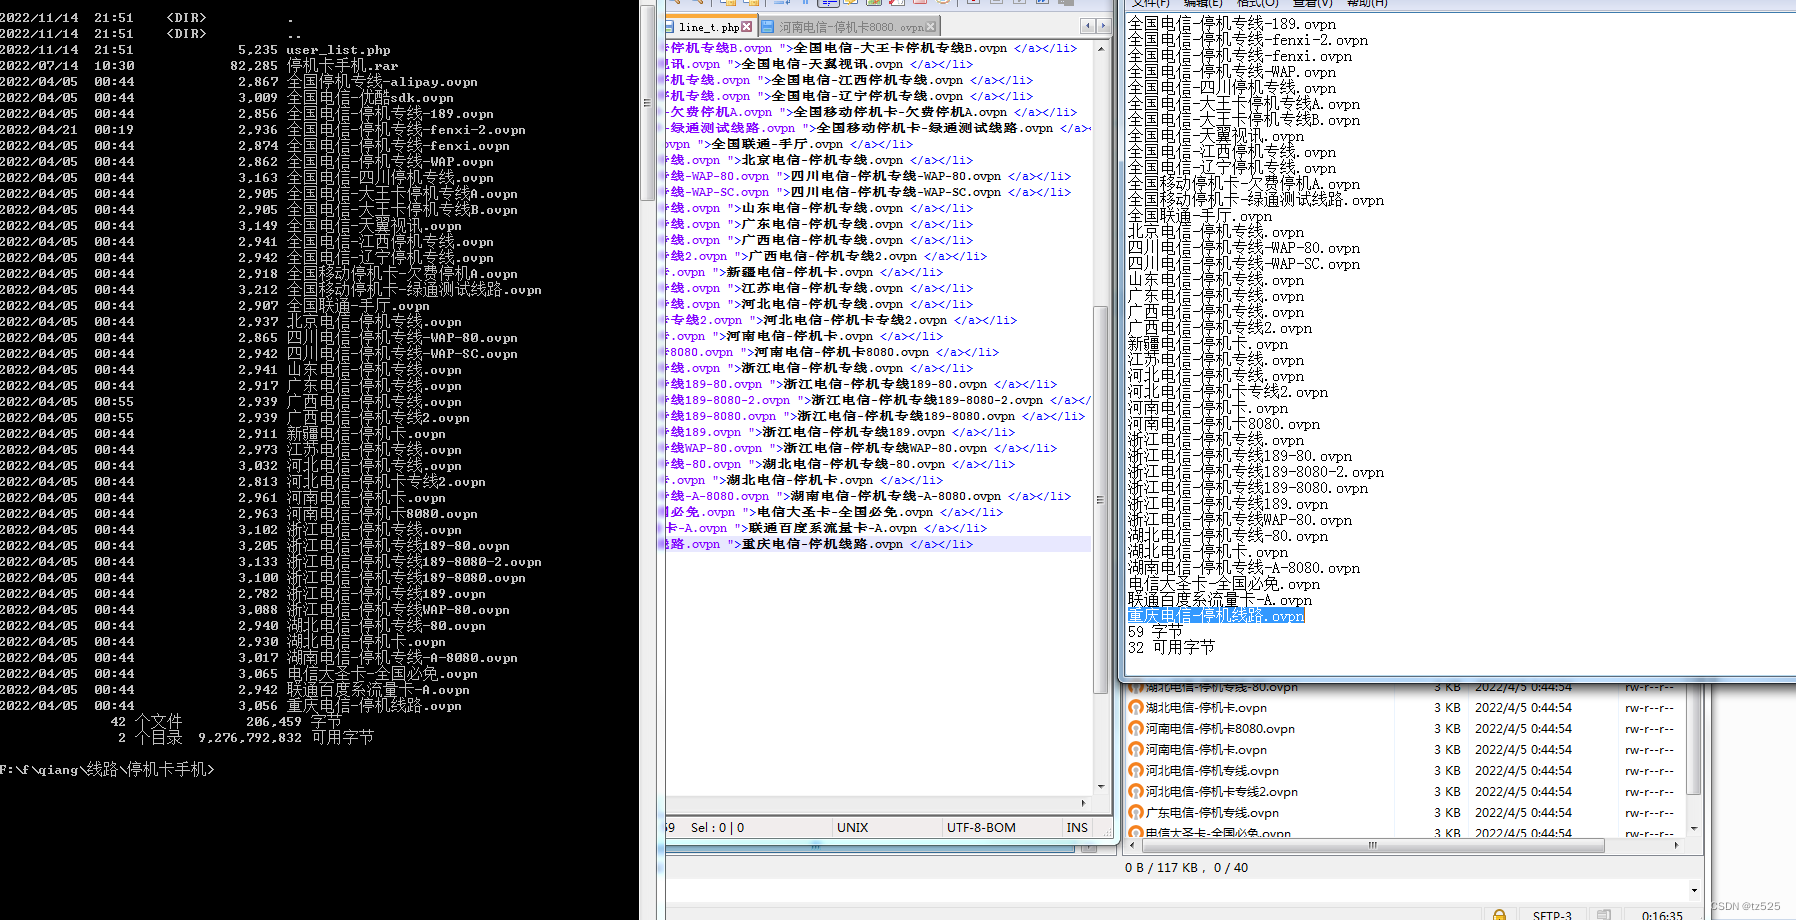This screenshot has width=1796, height=920.
Task: Switch to the 河南电信-停机卡8080.ovpn tab
Action: 850,27
